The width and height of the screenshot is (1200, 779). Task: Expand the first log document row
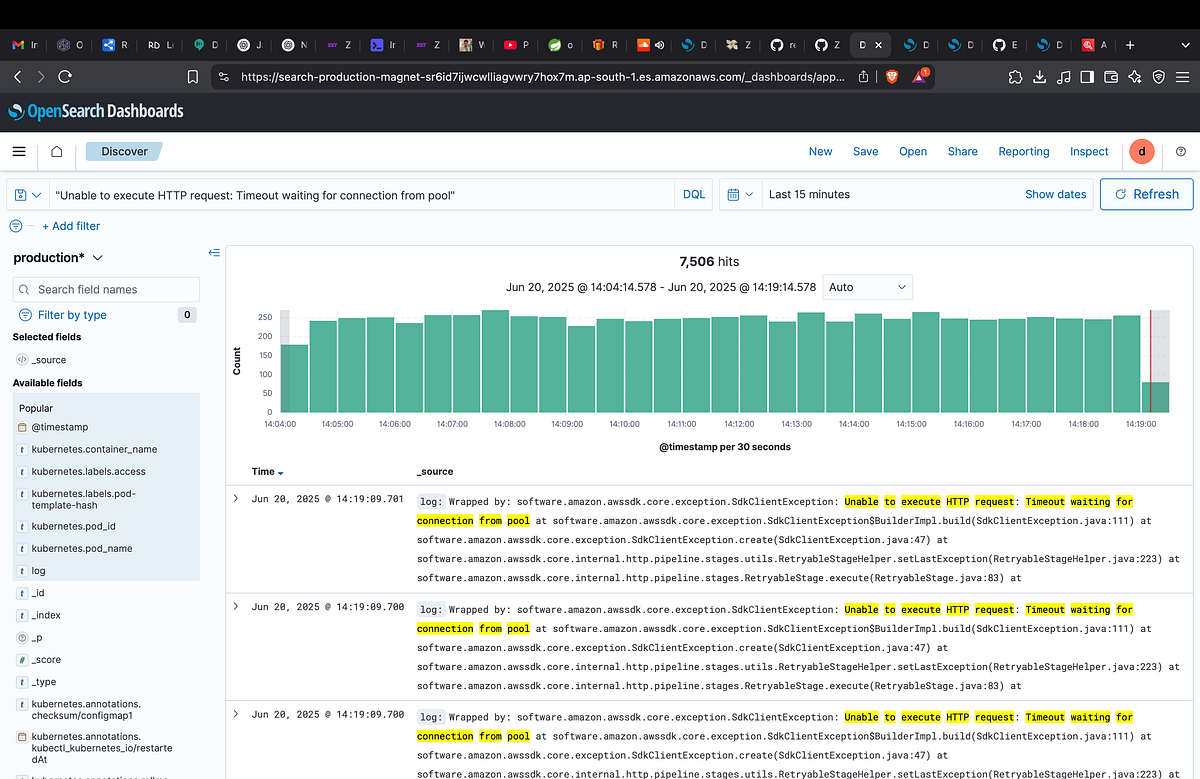(236, 498)
